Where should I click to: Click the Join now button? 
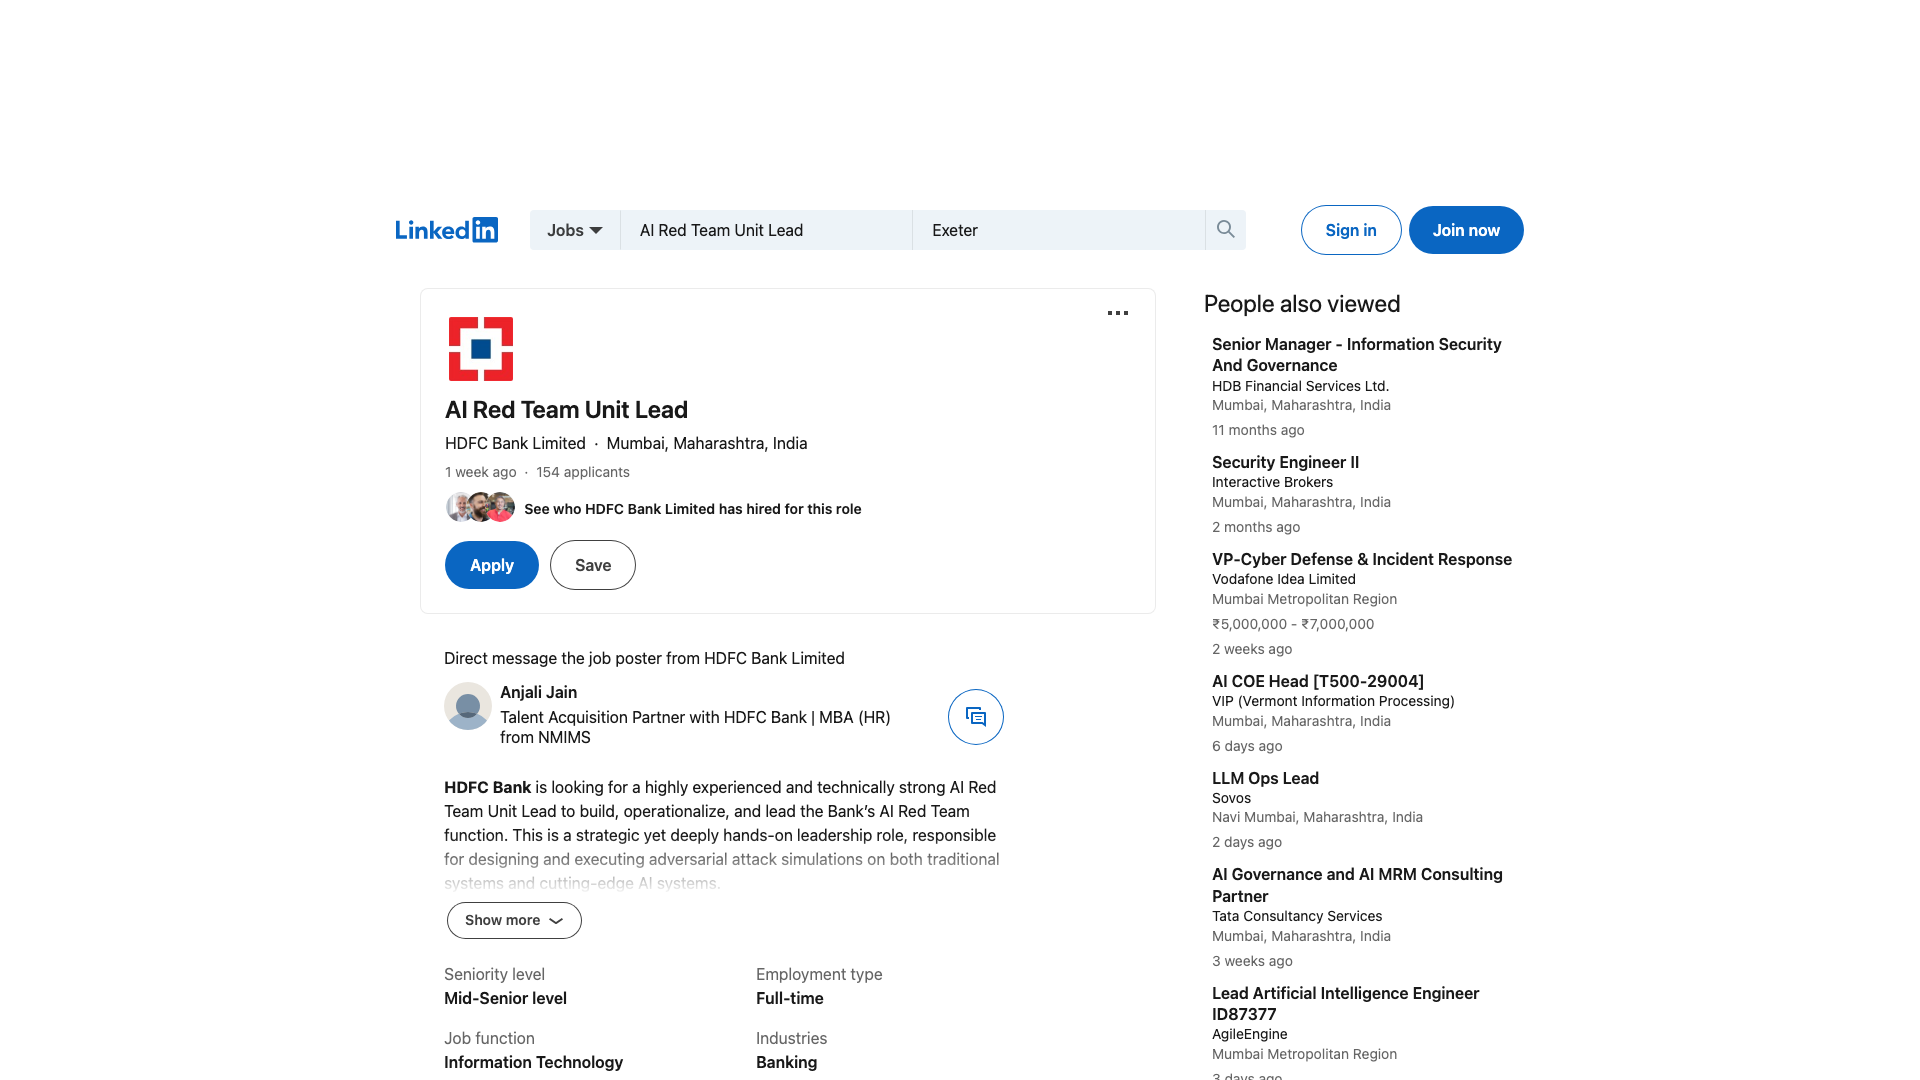click(1466, 230)
